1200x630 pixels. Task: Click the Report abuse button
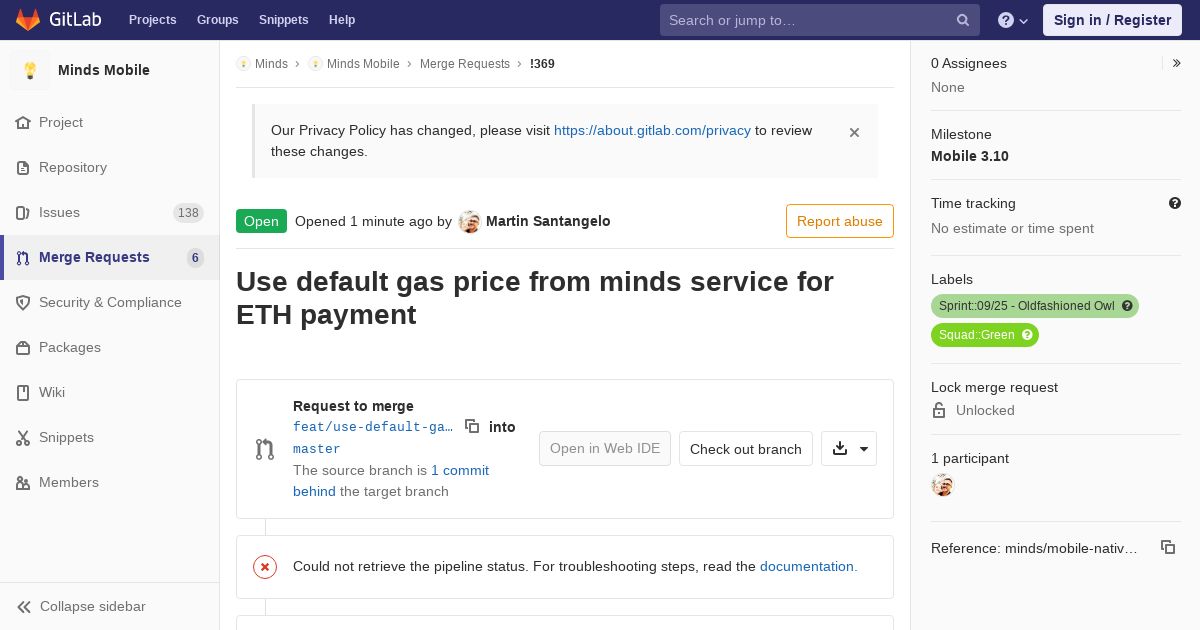840,221
